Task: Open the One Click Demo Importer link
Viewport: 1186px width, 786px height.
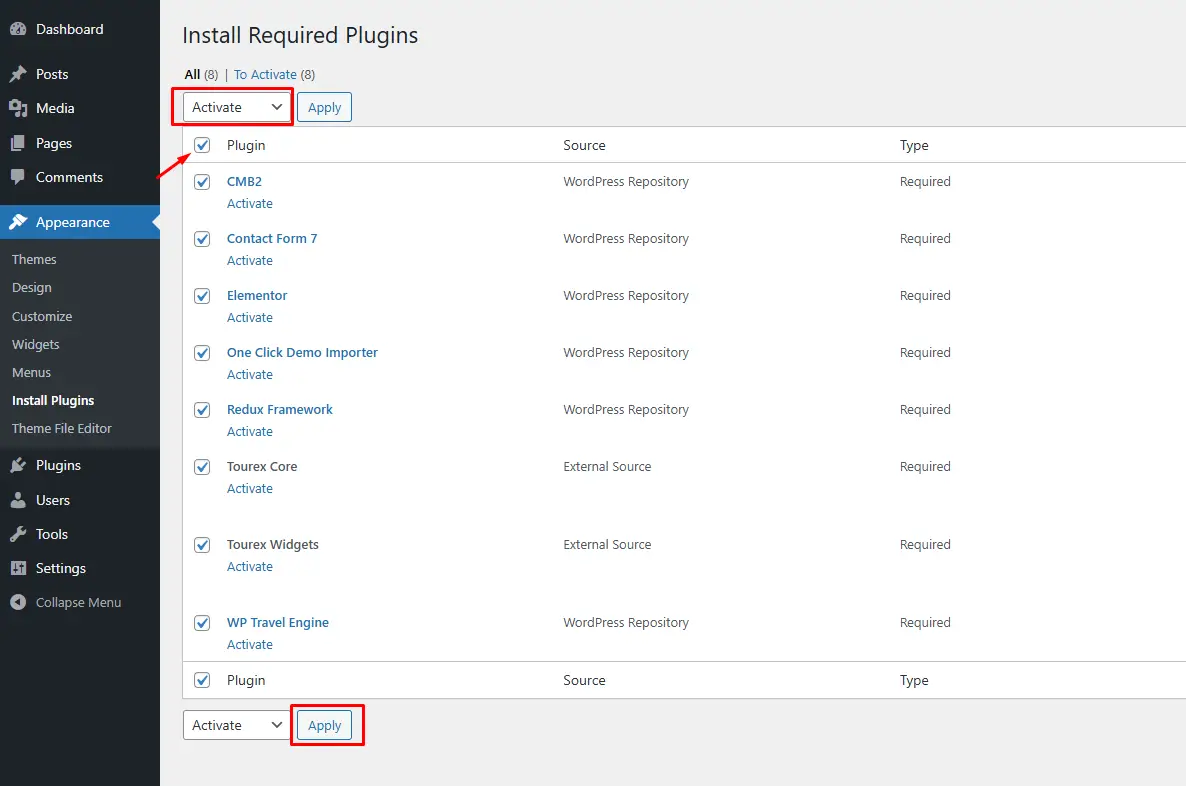Action: click(303, 353)
